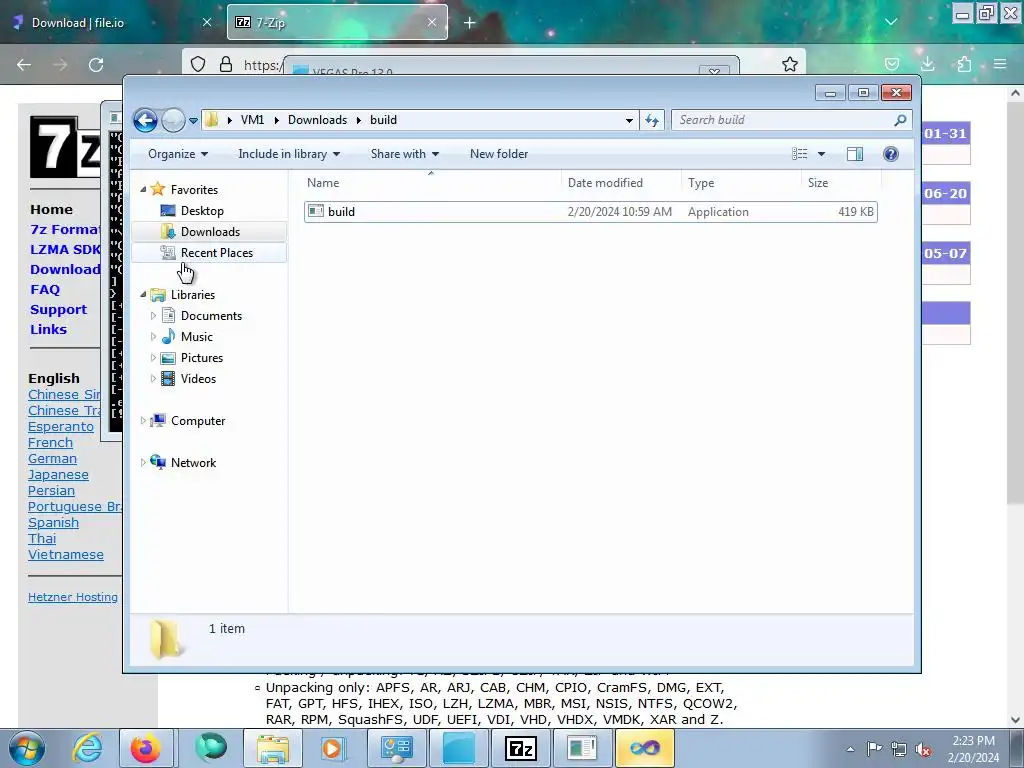Refresh the build folder view
This screenshot has width=1024, height=768.
tap(652, 120)
